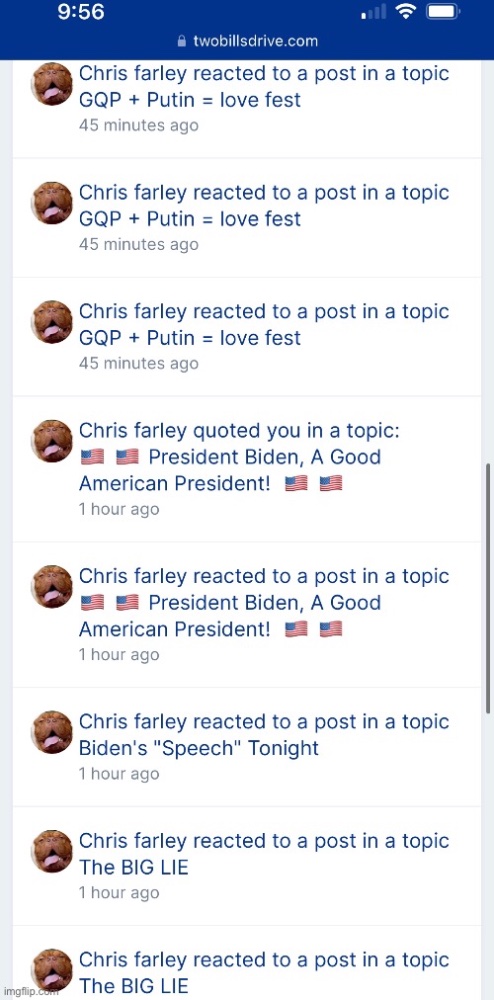
Task: Open avatar beside Biden's "Speech" Tonight notification
Action: point(52,732)
